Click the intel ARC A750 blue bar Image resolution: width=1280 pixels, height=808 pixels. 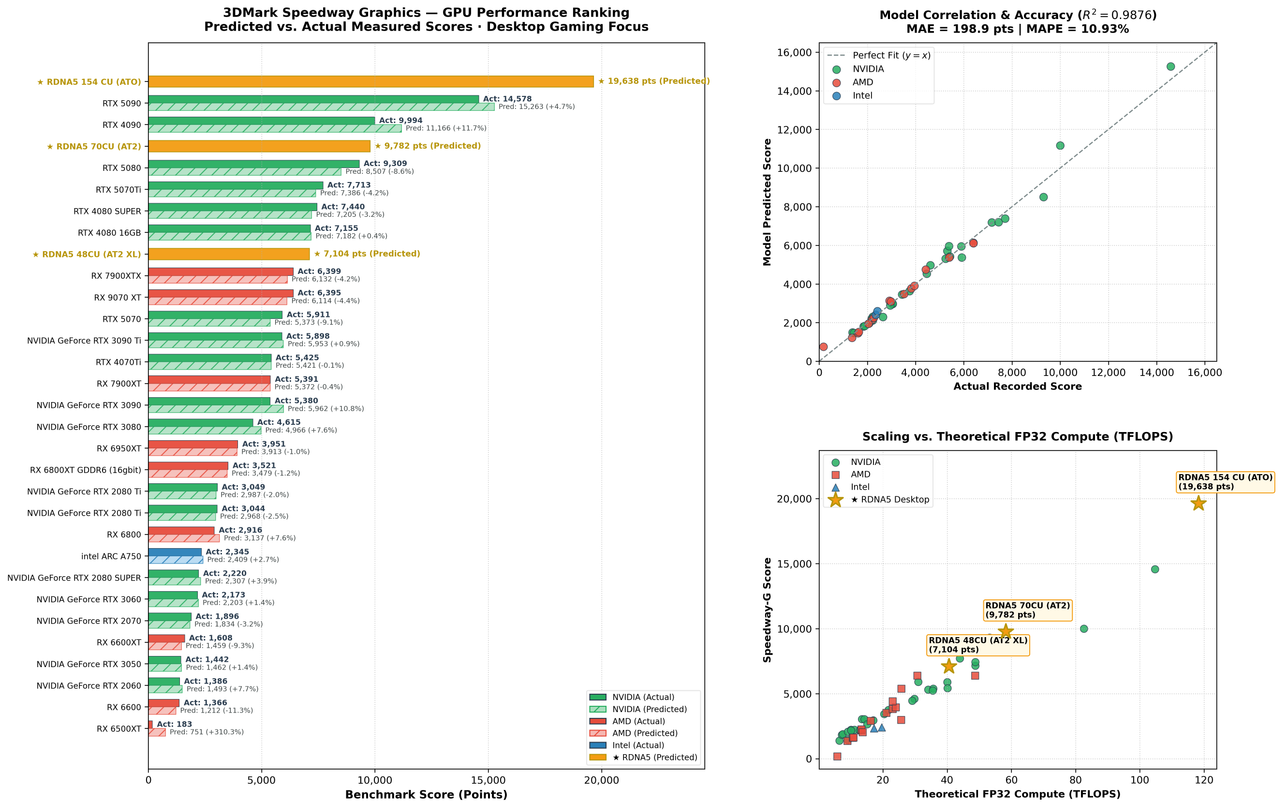[175, 552]
